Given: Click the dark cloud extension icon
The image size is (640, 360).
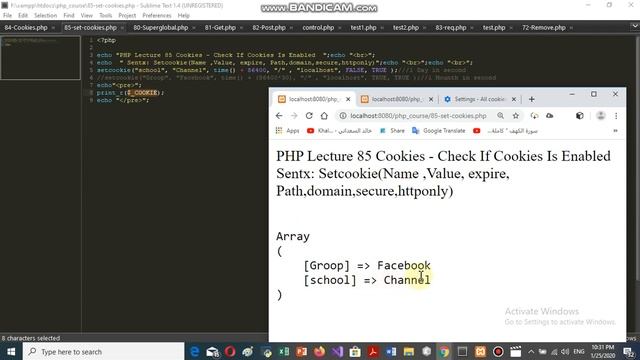Looking at the screenshot, I should 550,116.
